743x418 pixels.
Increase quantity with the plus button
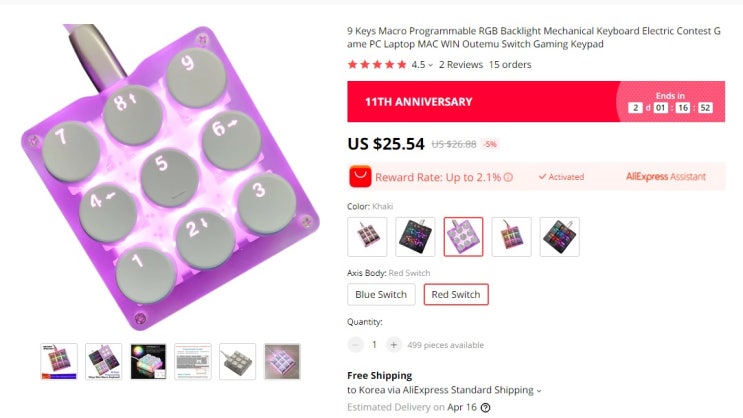(393, 345)
